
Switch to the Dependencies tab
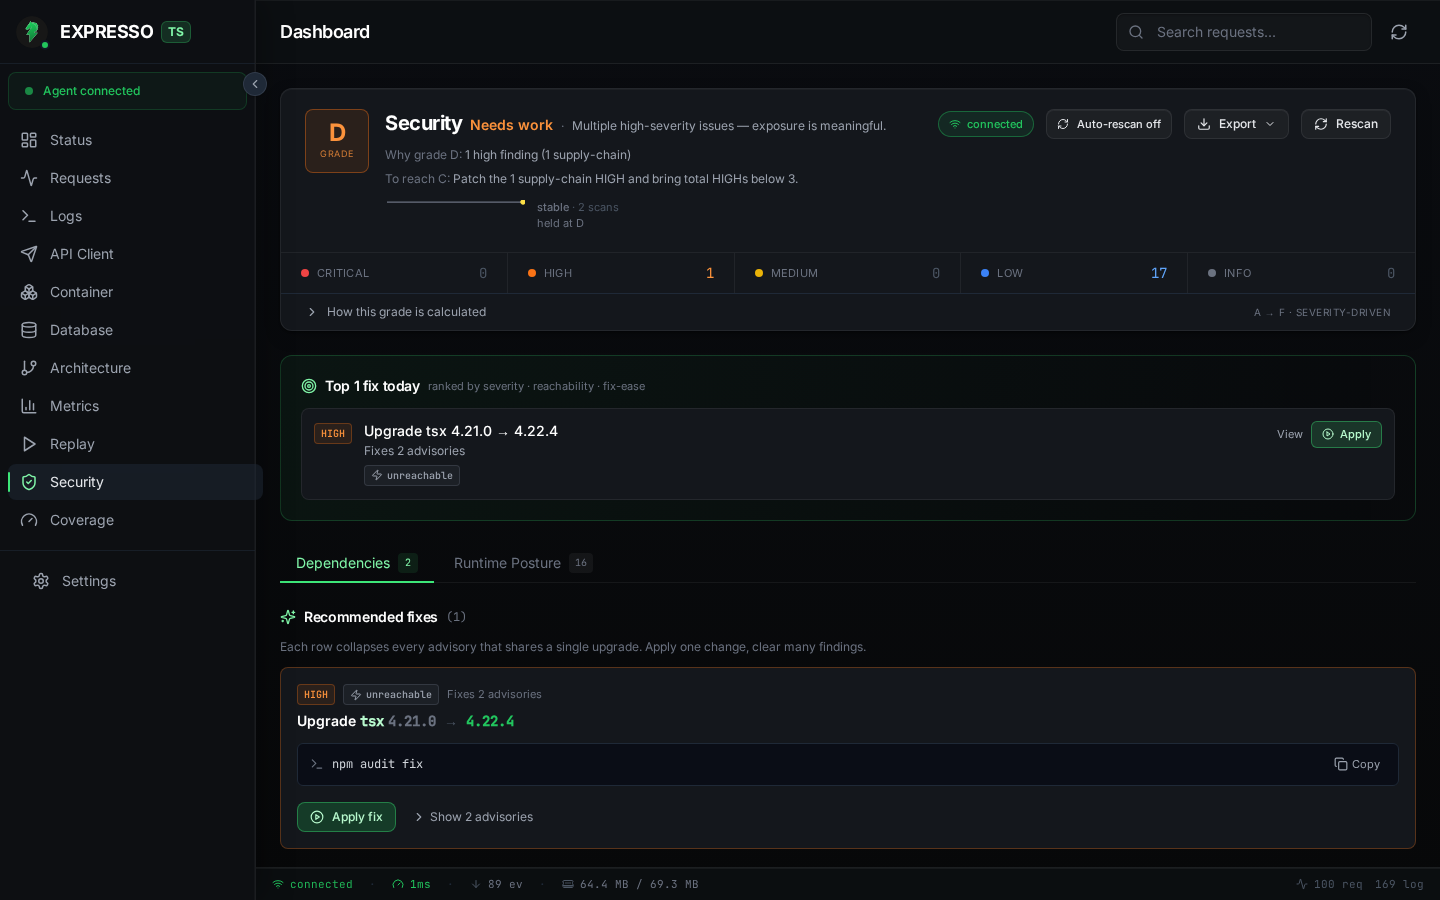pos(357,563)
